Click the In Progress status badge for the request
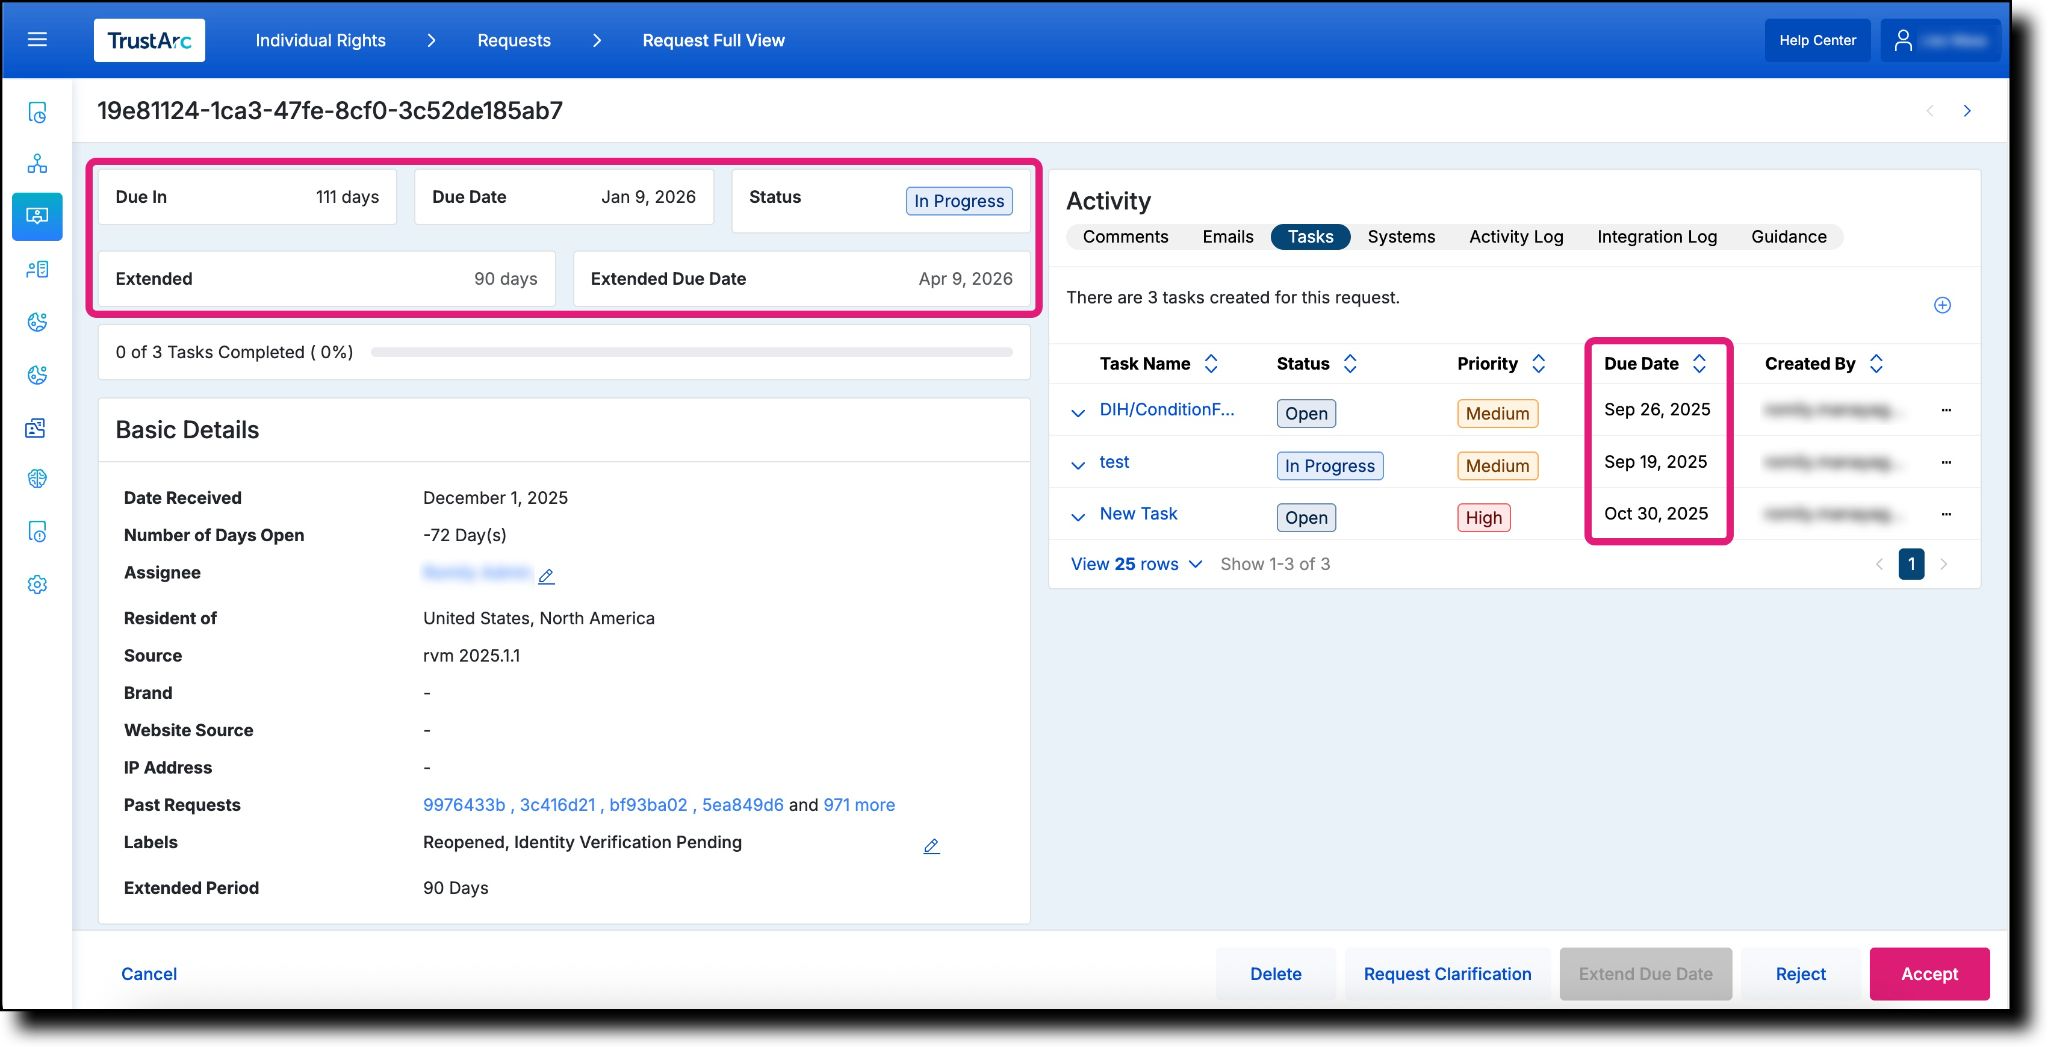This screenshot has width=2048, height=1047. pos(959,201)
